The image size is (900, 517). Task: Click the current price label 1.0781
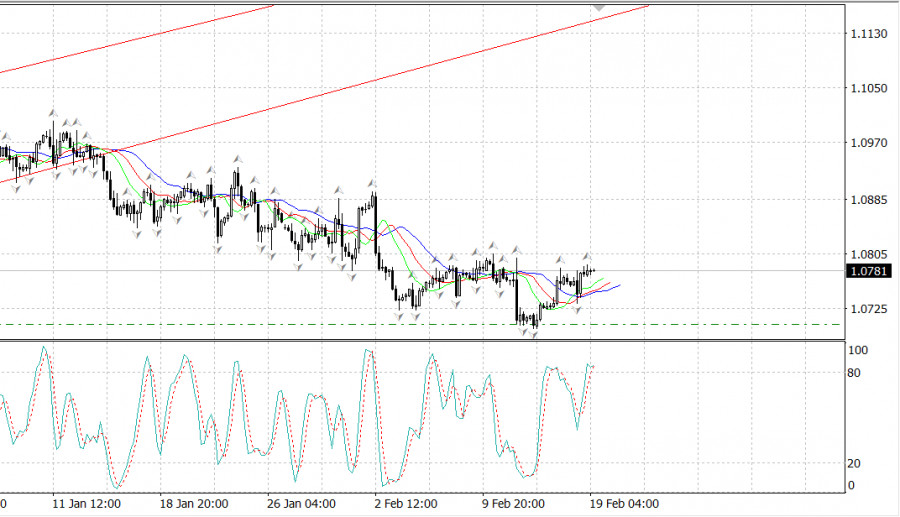[868, 271]
